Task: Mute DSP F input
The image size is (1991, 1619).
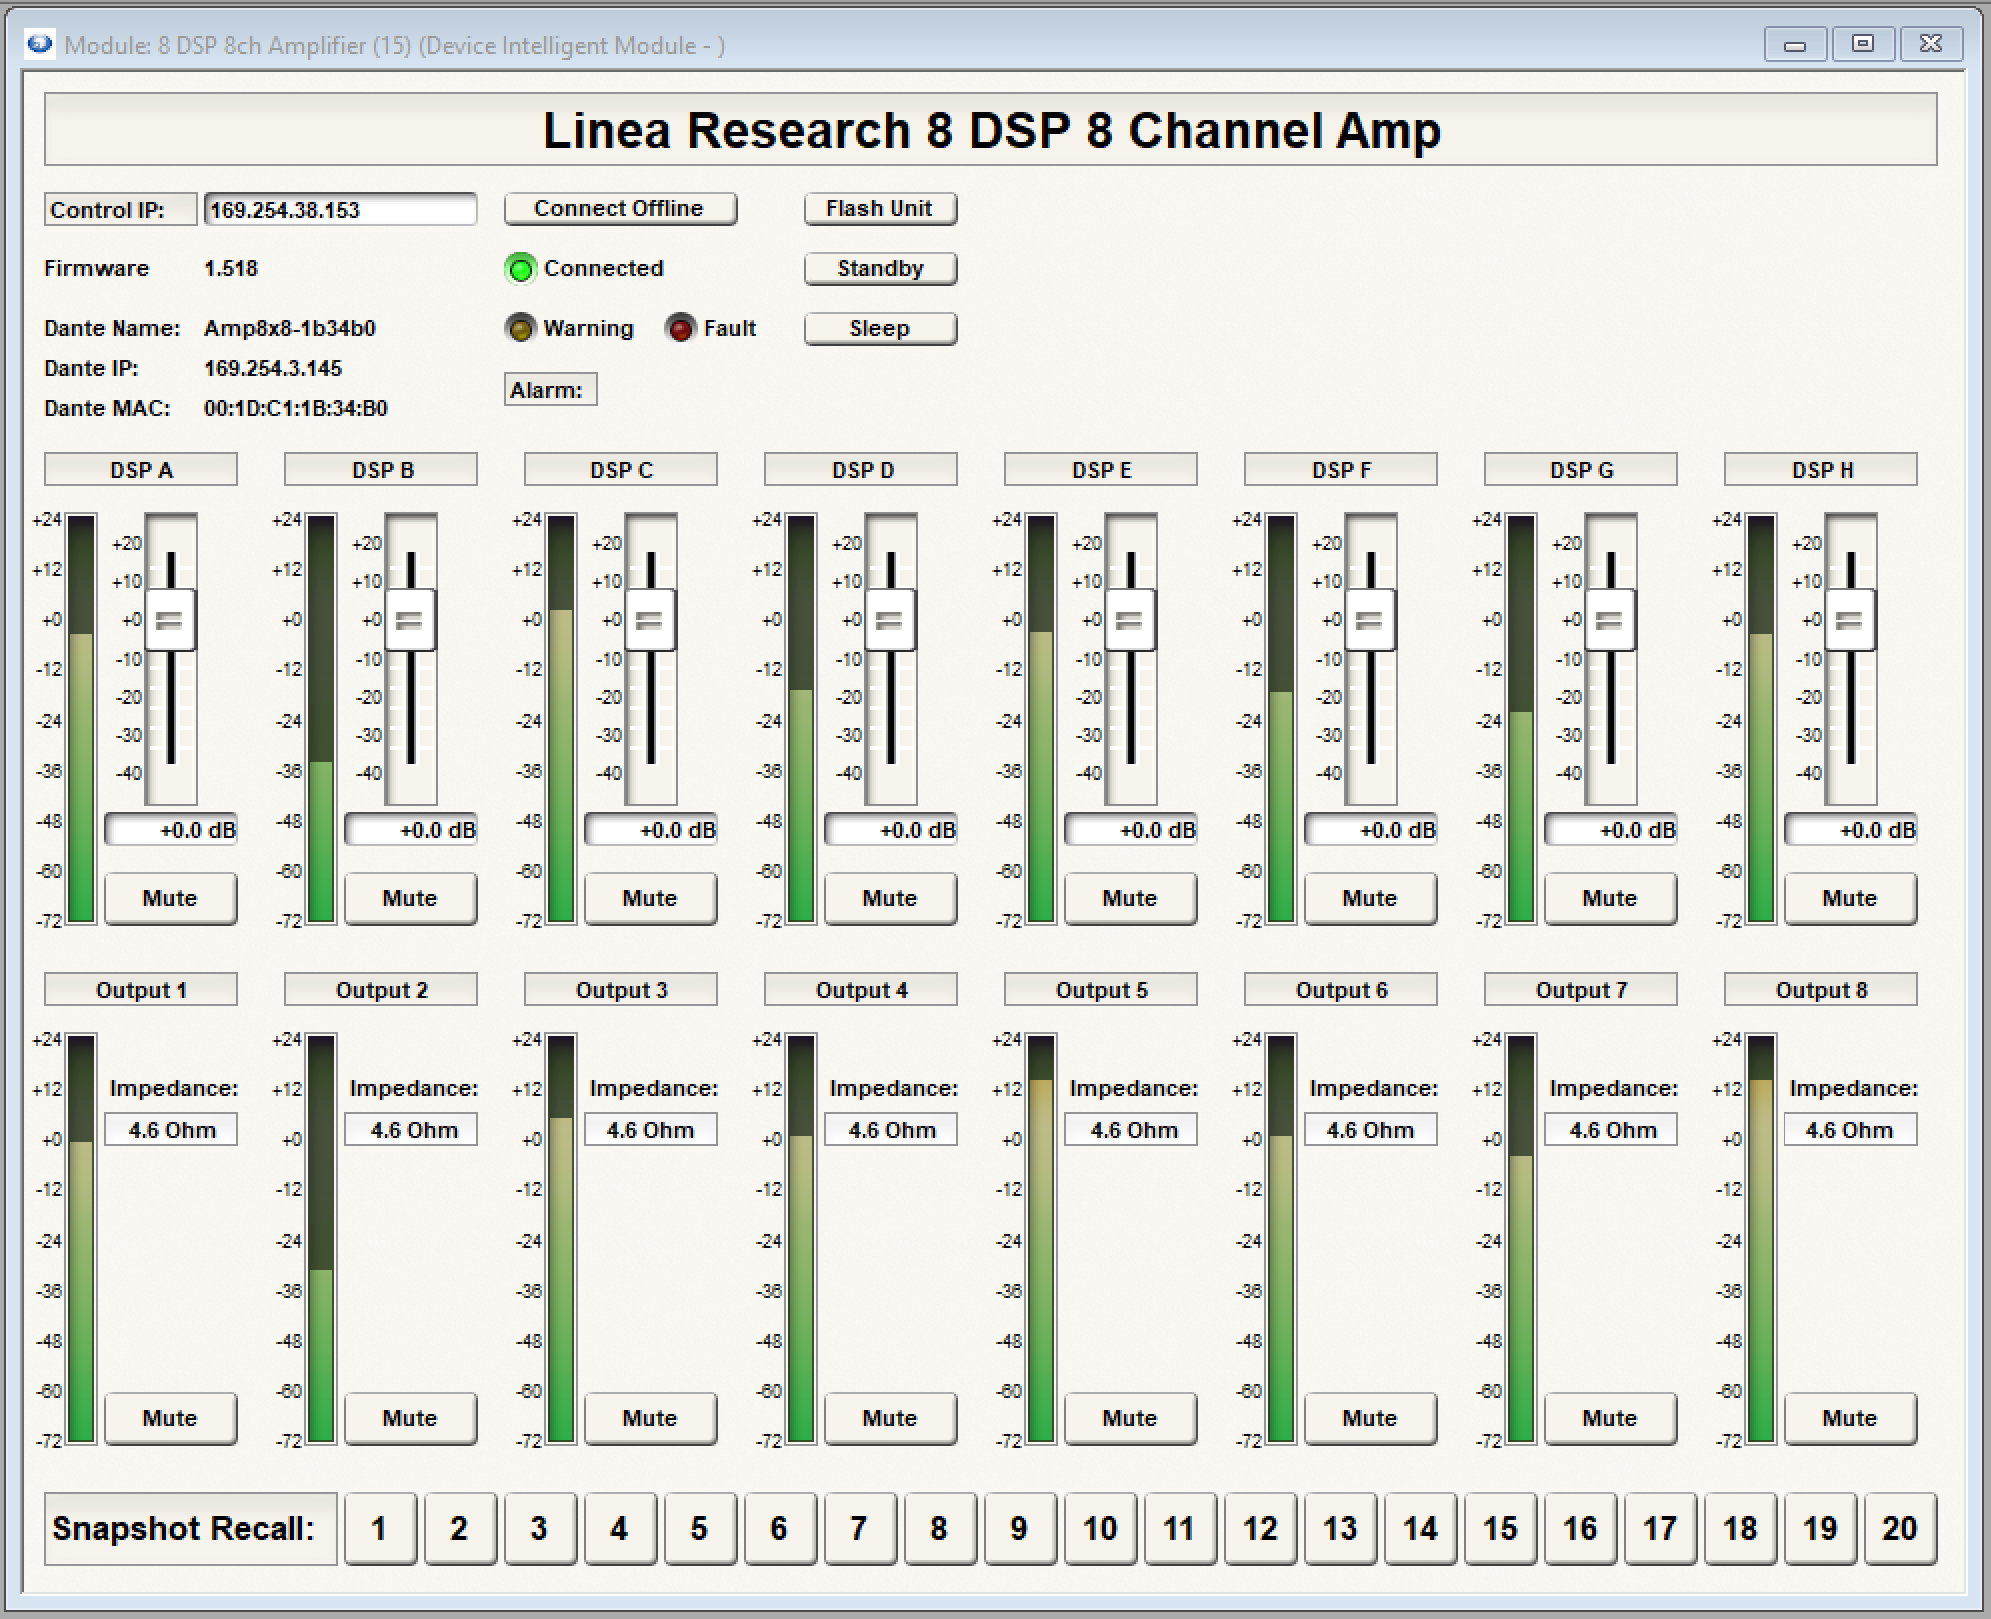Action: 1370,898
